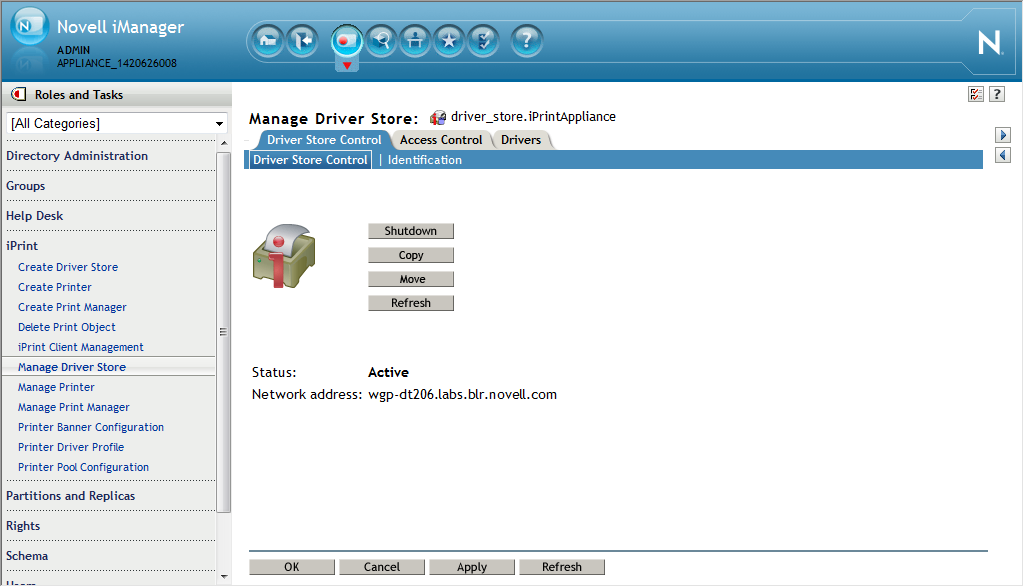Open Manage Print Manager task
1024x587 pixels.
[74, 407]
